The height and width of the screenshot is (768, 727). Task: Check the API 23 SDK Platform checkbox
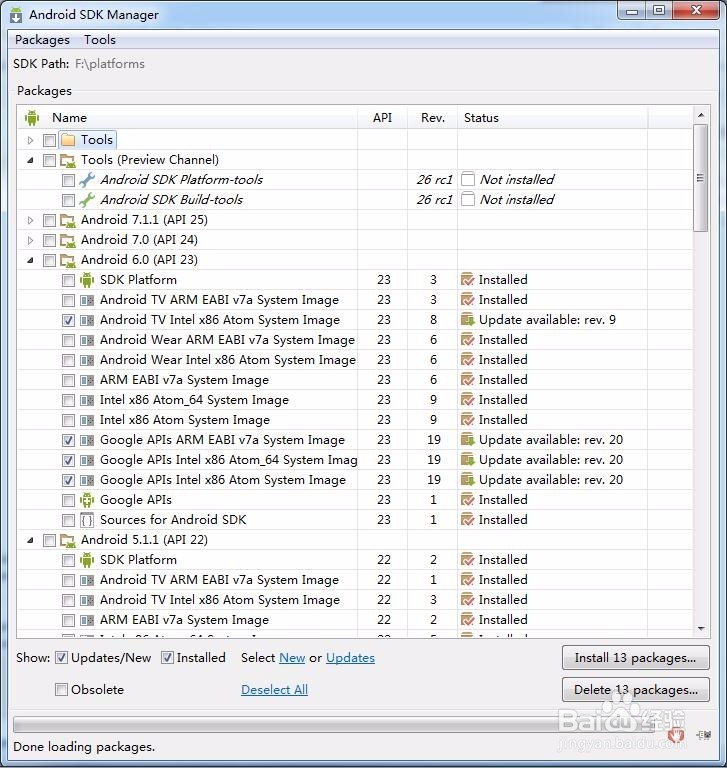pos(68,280)
